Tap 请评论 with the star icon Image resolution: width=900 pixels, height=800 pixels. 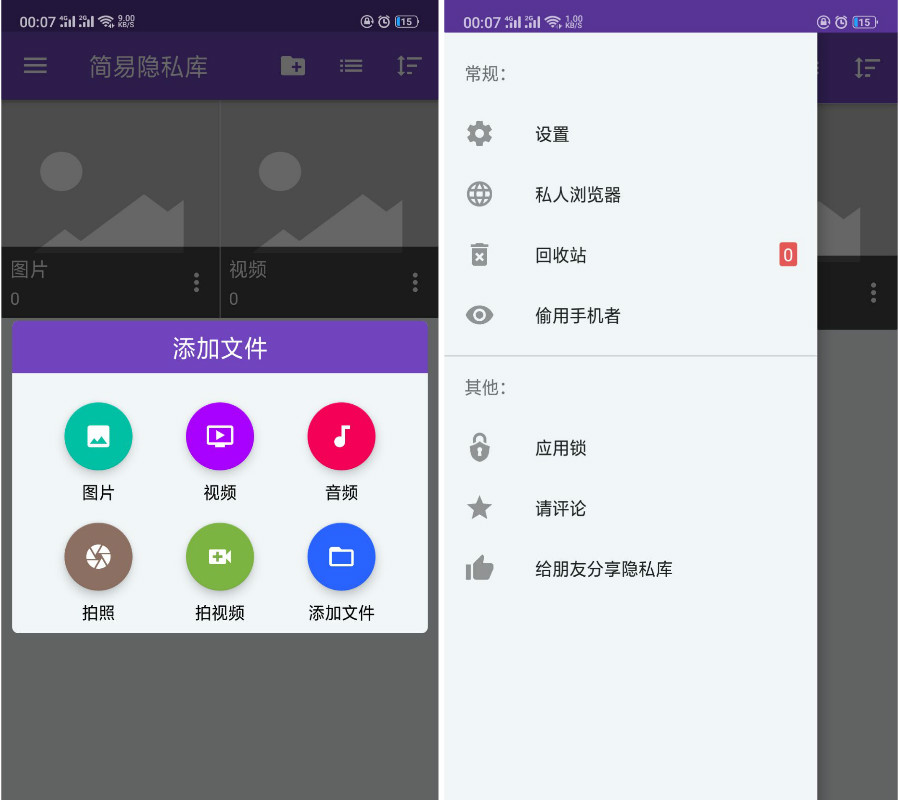point(630,508)
